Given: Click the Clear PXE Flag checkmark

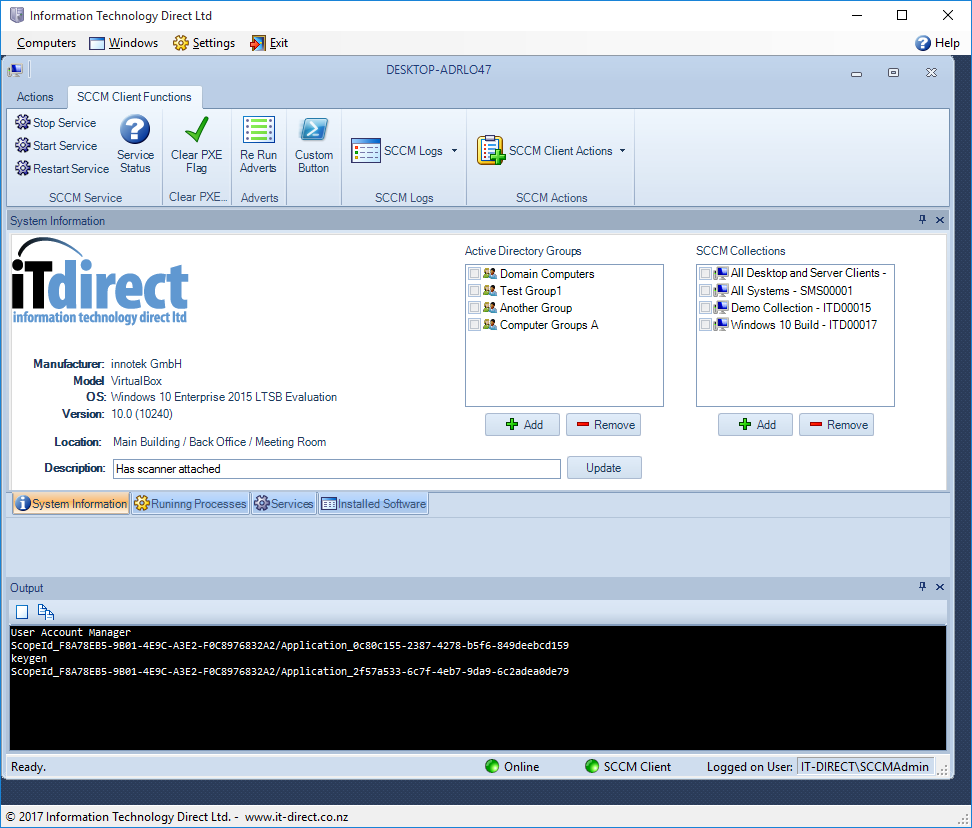Looking at the screenshot, I should point(197,131).
